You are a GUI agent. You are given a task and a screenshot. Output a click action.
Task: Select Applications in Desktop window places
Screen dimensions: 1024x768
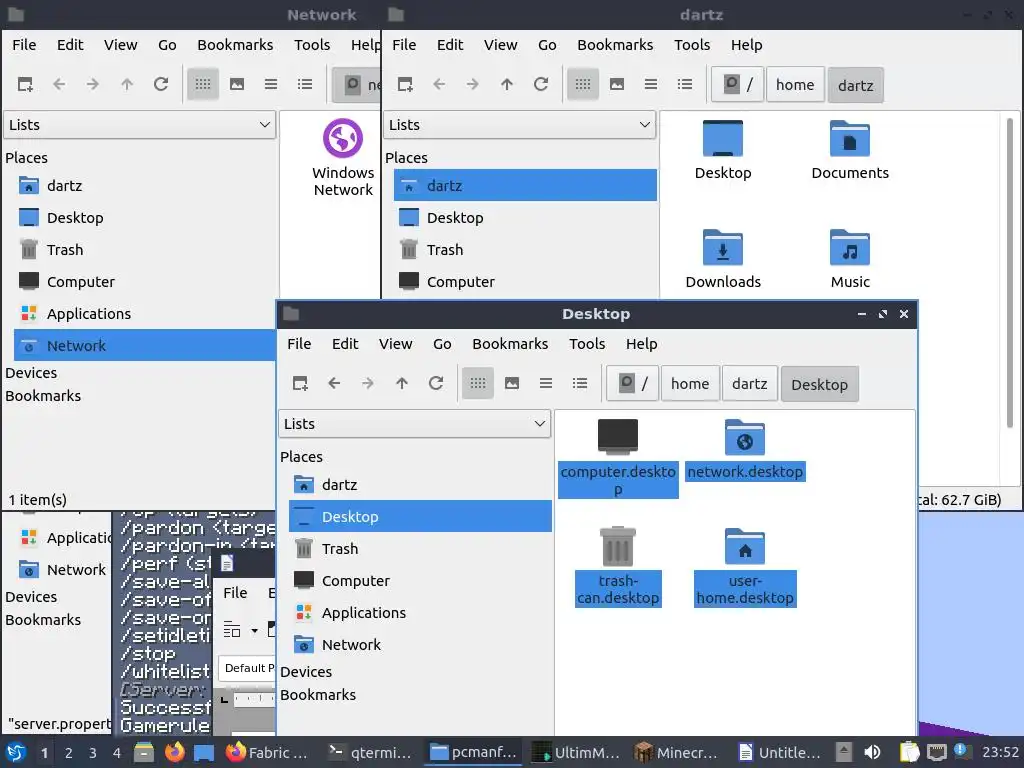pyautogui.click(x=421, y=613)
